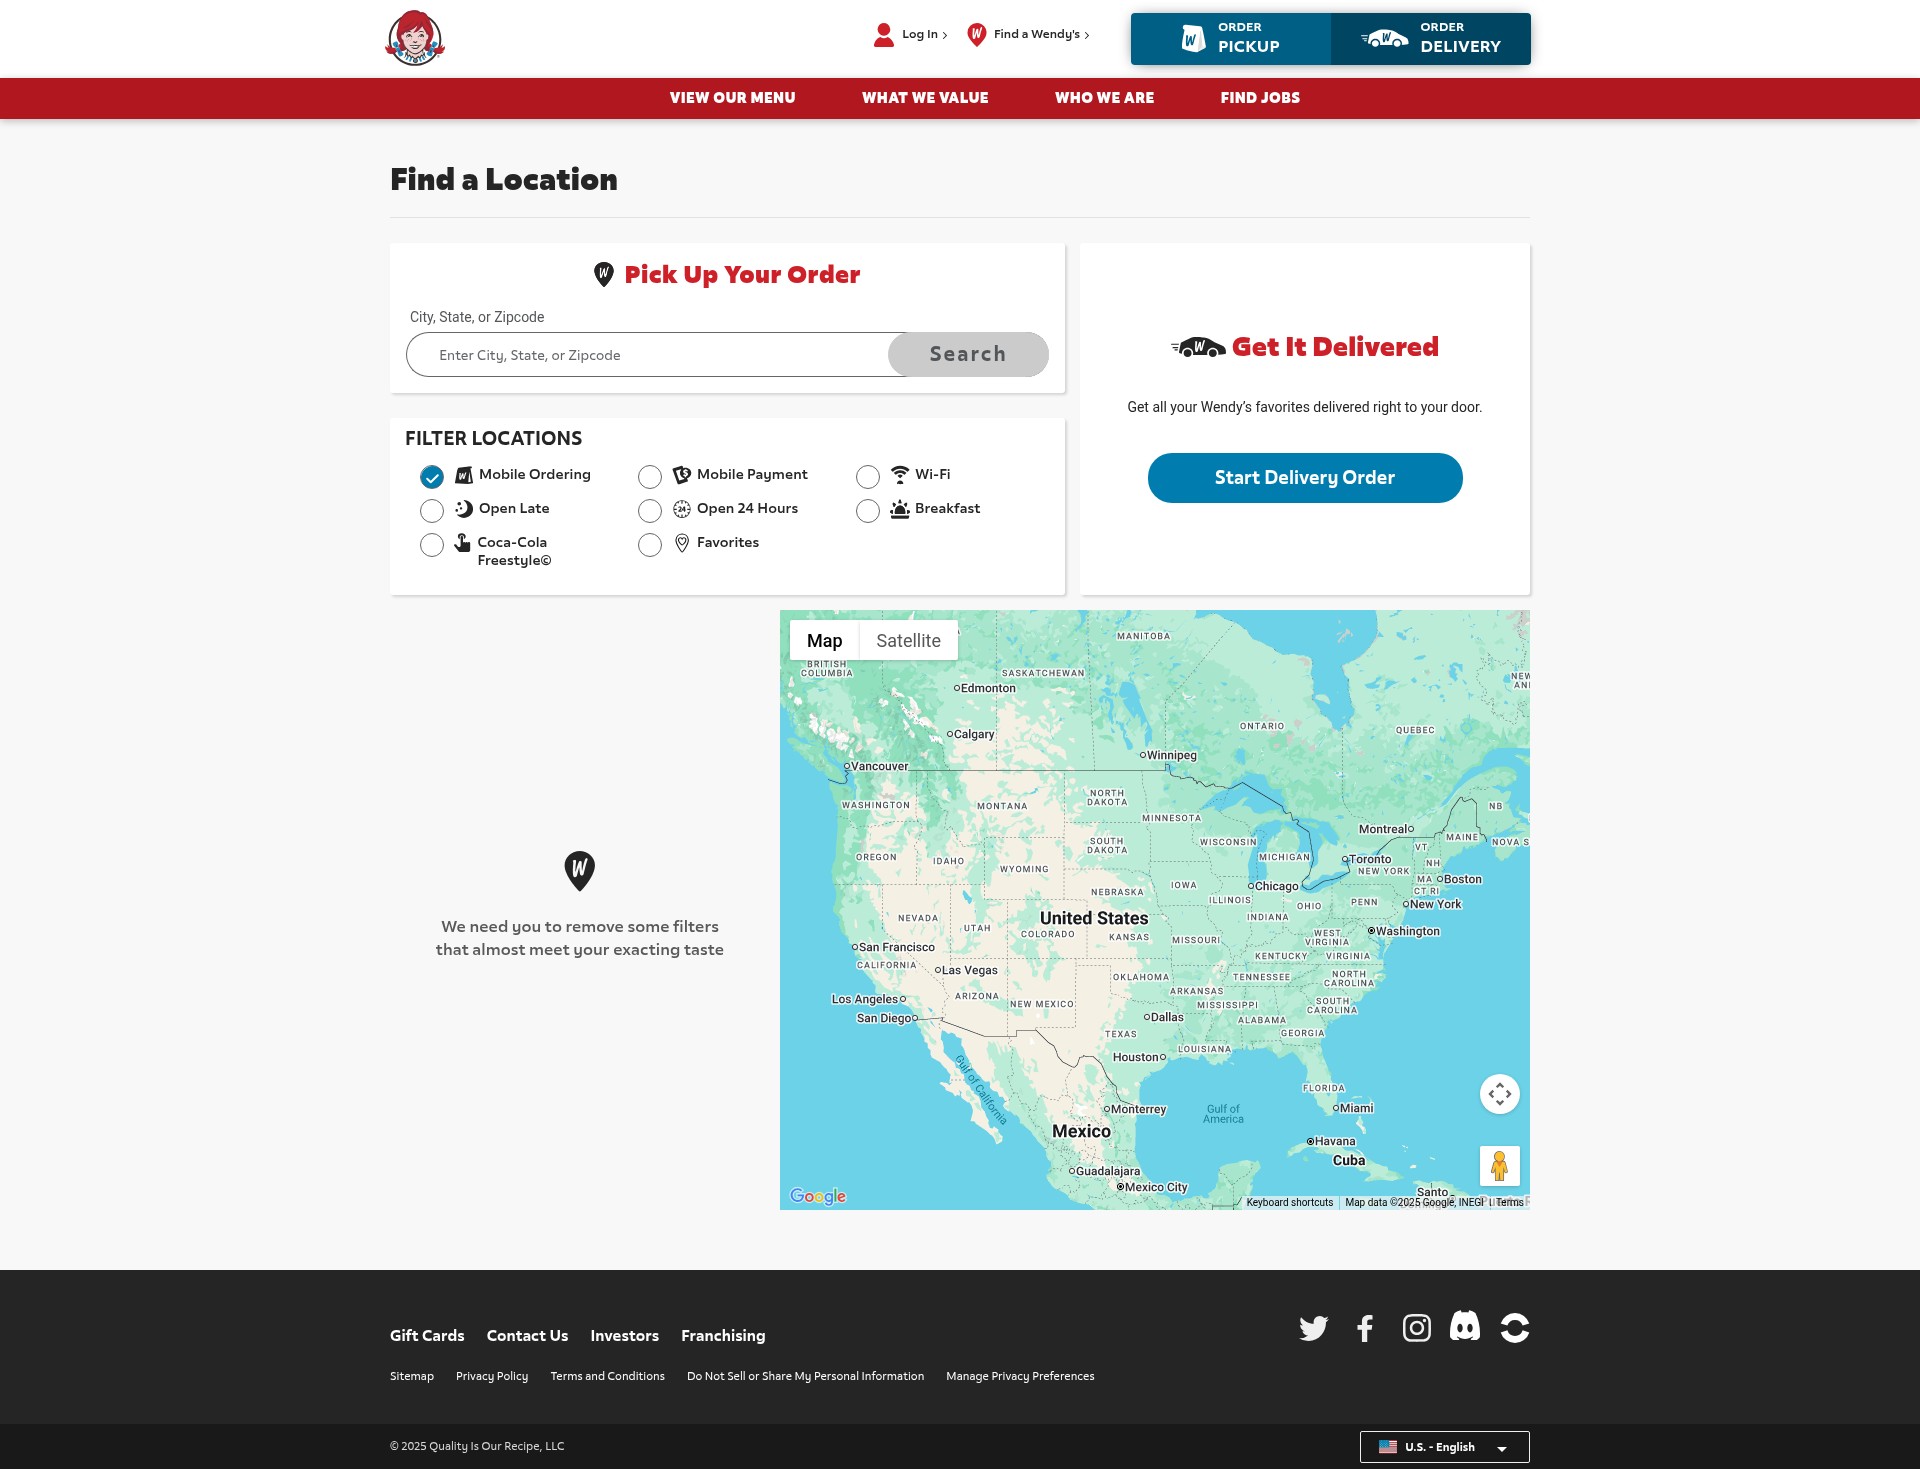The height and width of the screenshot is (1469, 1920).
Task: Click the Favorites pin icon
Action: 682,543
